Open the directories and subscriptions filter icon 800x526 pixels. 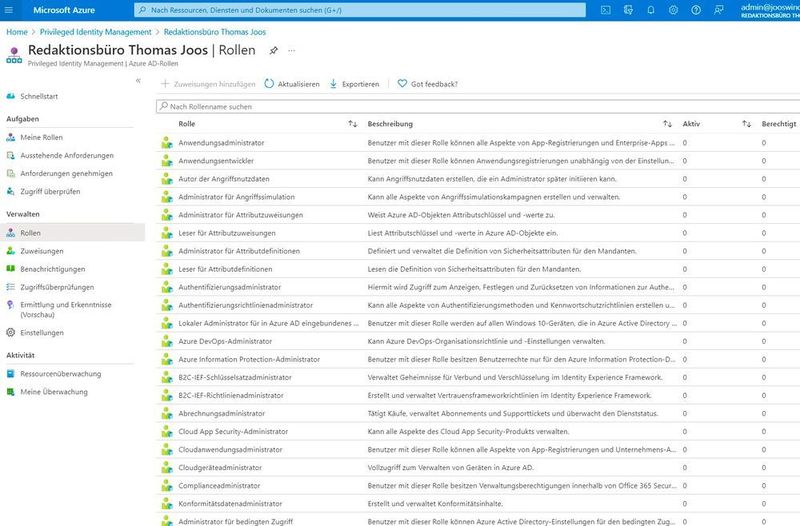pos(628,10)
